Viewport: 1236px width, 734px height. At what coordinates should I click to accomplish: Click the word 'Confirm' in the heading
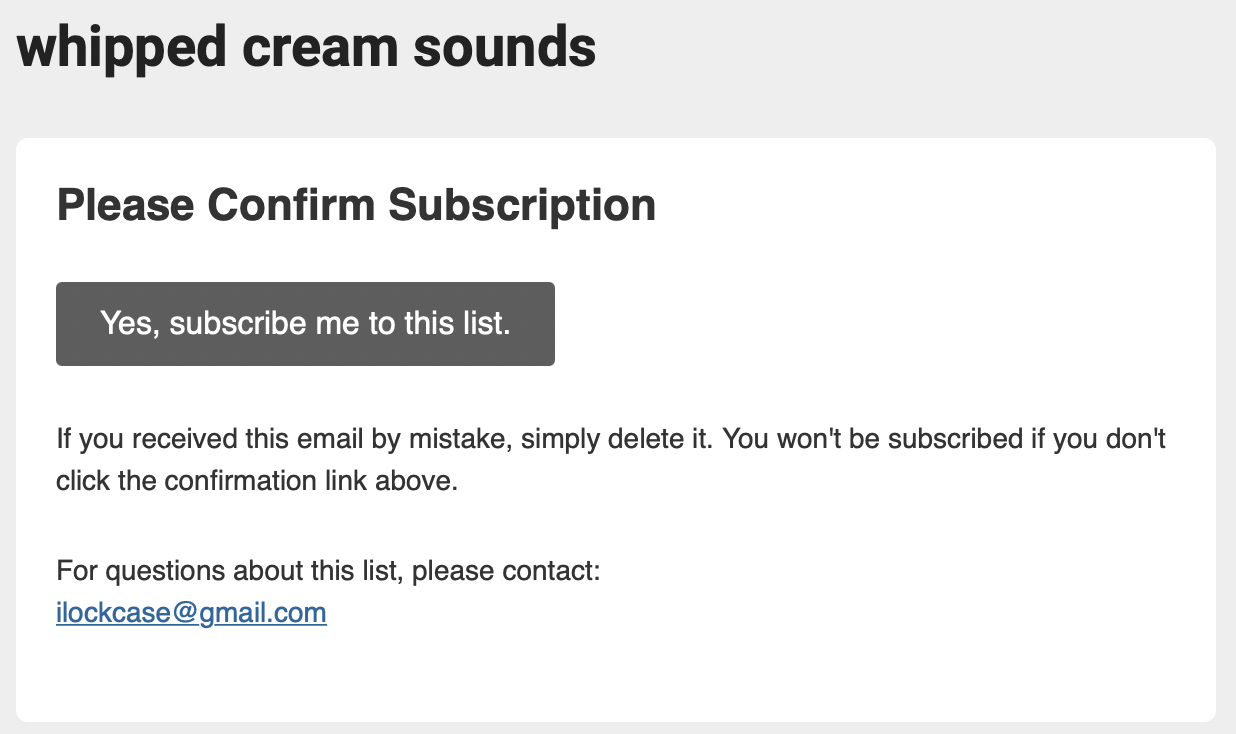click(x=291, y=205)
